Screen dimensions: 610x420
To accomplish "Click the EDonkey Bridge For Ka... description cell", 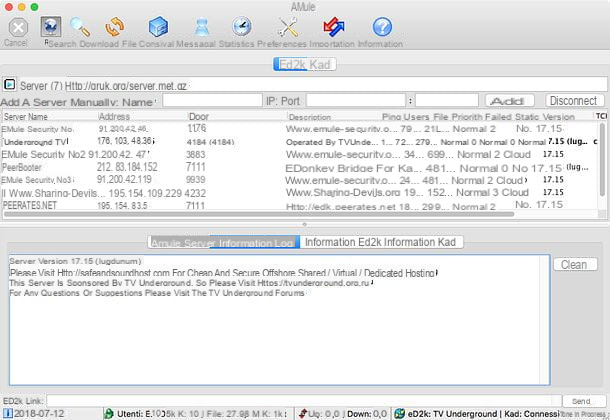I will [353, 168].
